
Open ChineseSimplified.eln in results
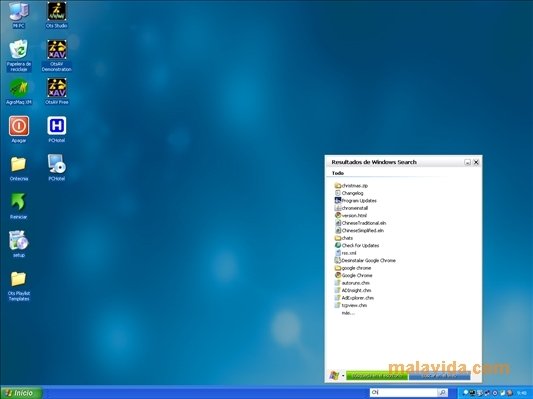(359, 230)
